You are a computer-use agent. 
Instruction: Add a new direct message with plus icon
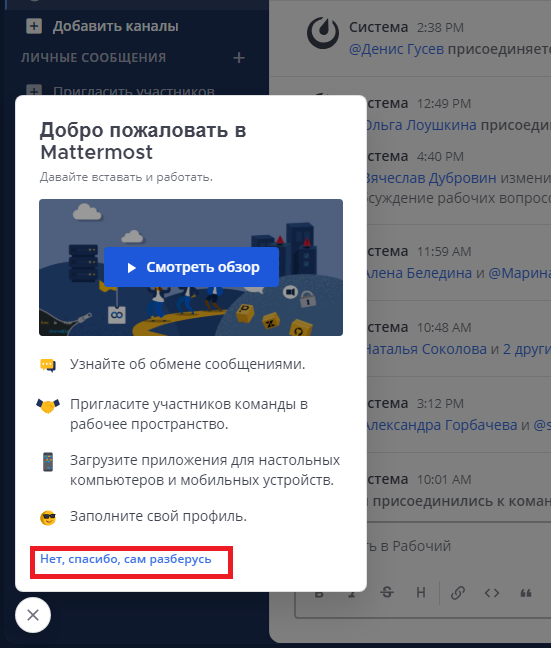tap(239, 57)
